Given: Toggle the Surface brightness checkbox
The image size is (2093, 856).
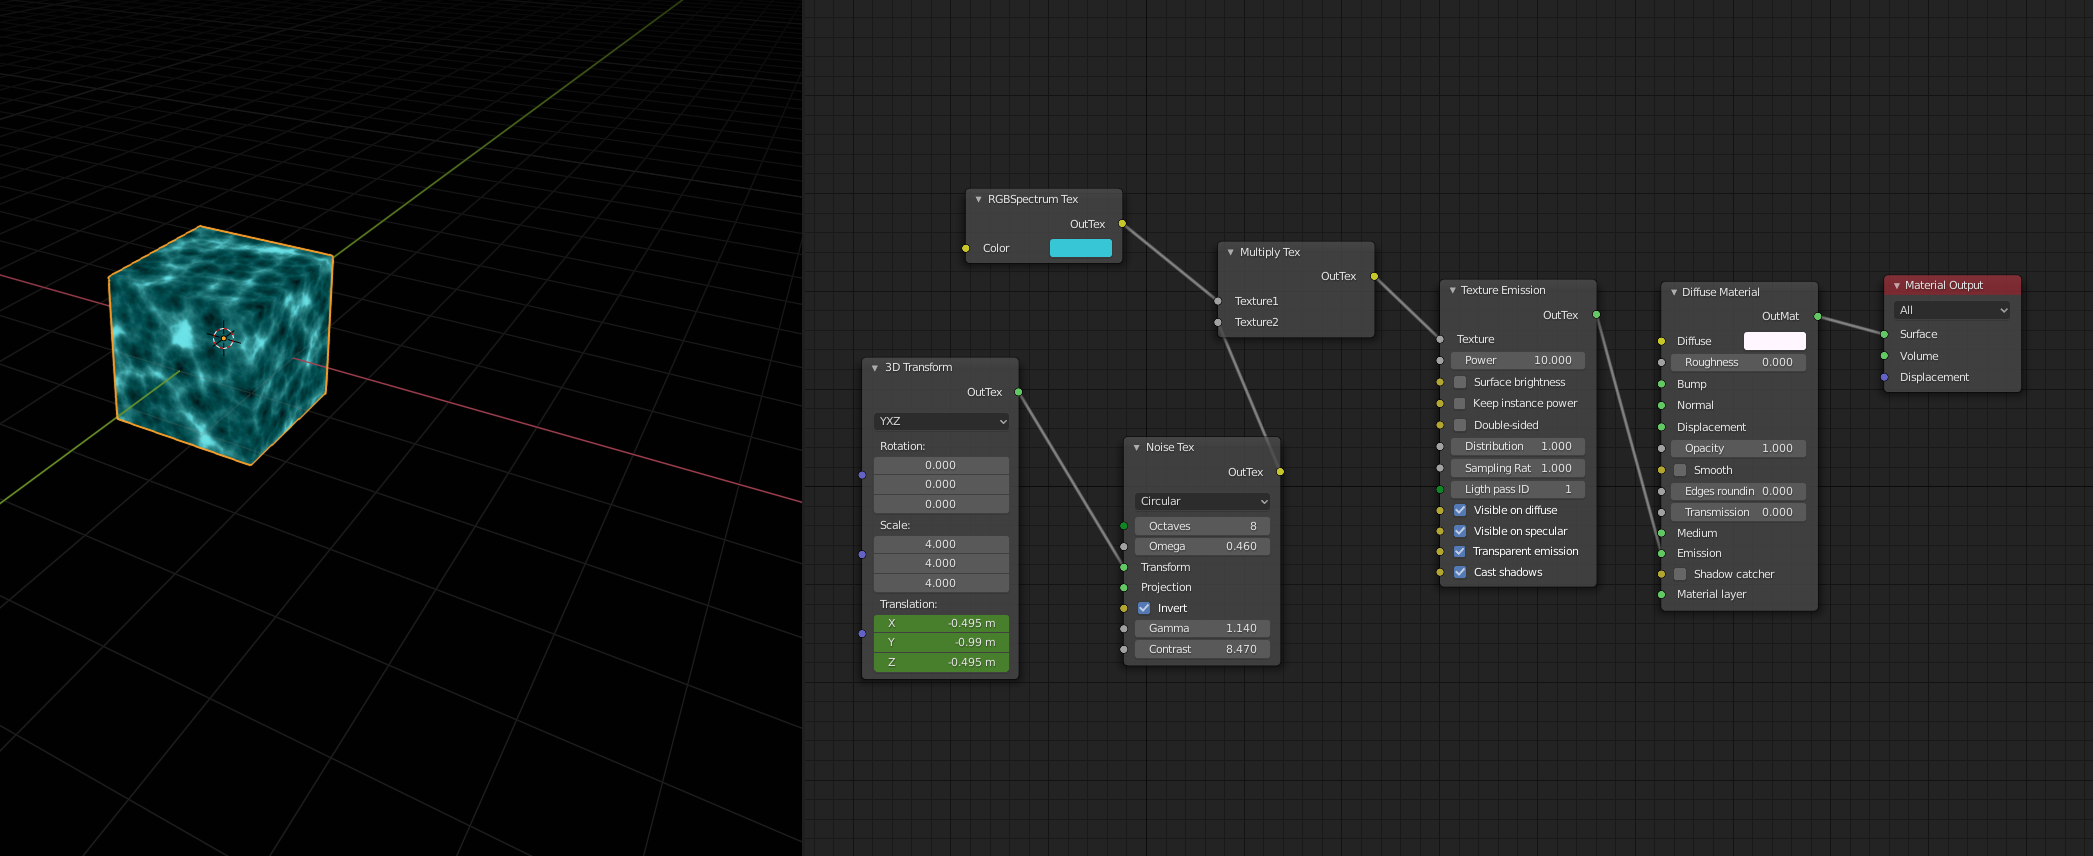Looking at the screenshot, I should pyautogui.click(x=1460, y=382).
